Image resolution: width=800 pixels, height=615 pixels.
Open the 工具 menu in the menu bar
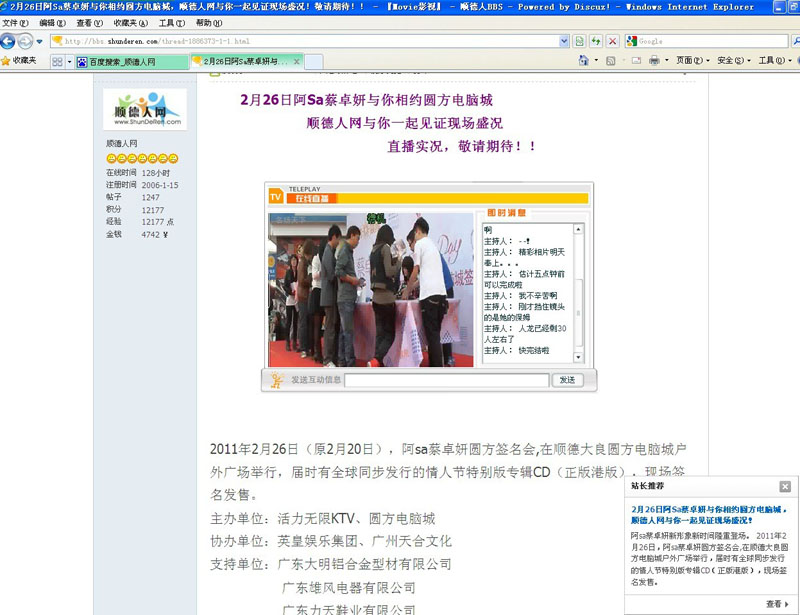tap(172, 23)
